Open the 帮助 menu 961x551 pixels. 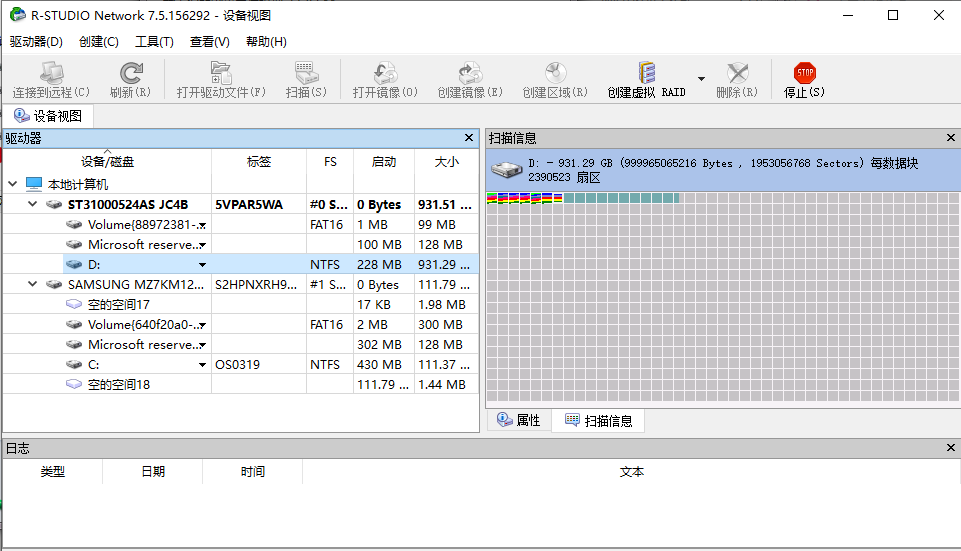point(266,42)
